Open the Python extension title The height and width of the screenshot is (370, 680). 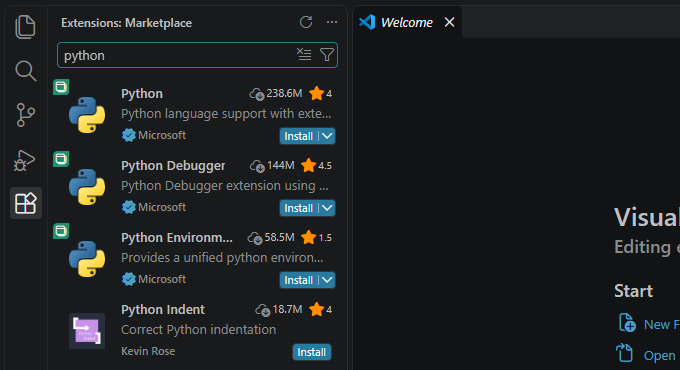click(142, 94)
